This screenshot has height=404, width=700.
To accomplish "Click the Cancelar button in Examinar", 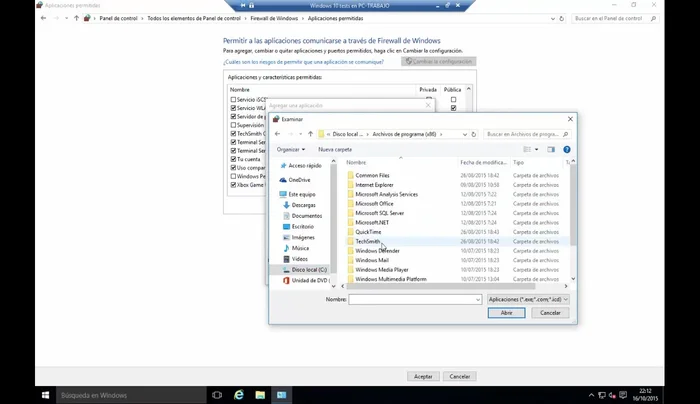I will (550, 313).
